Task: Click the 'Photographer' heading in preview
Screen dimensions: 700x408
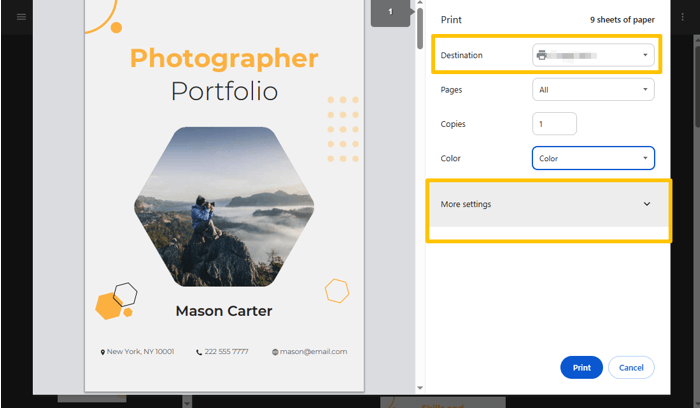Action: point(224,58)
